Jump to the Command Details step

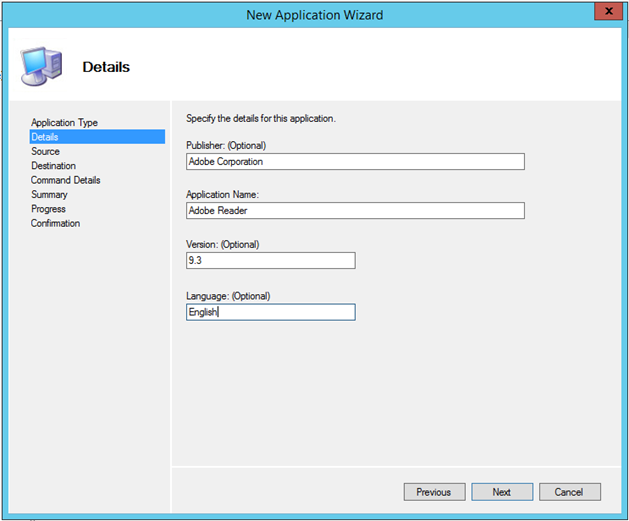click(x=65, y=180)
